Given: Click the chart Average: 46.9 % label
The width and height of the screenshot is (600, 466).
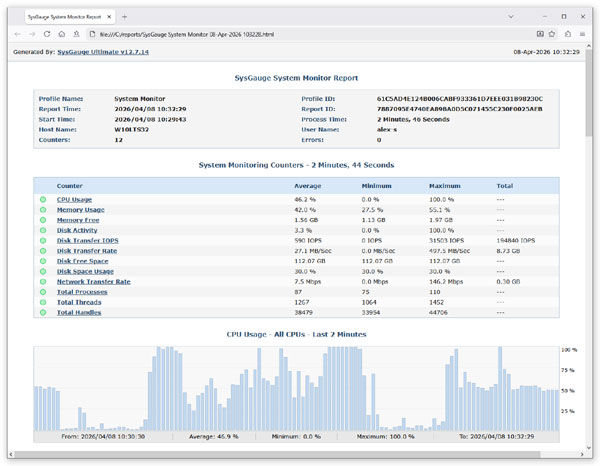Looking at the screenshot, I should (x=214, y=437).
